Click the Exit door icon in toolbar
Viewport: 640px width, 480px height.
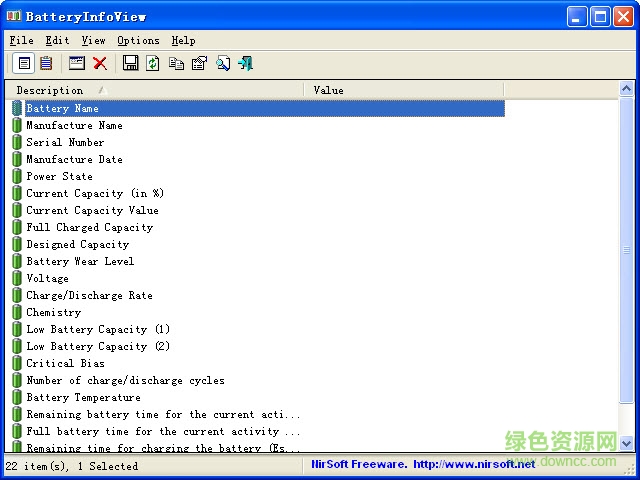pyautogui.click(x=245, y=63)
